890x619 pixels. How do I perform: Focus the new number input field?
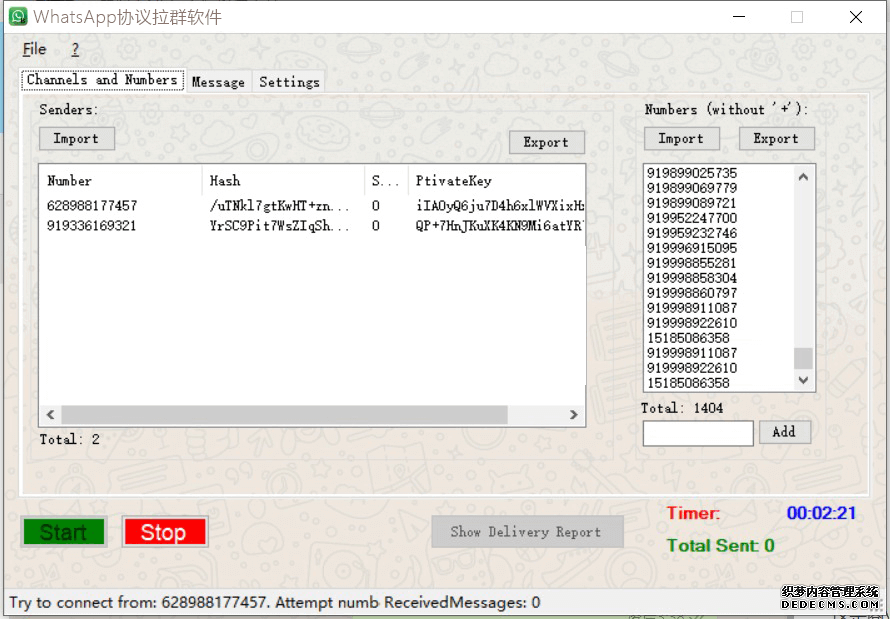pos(698,433)
